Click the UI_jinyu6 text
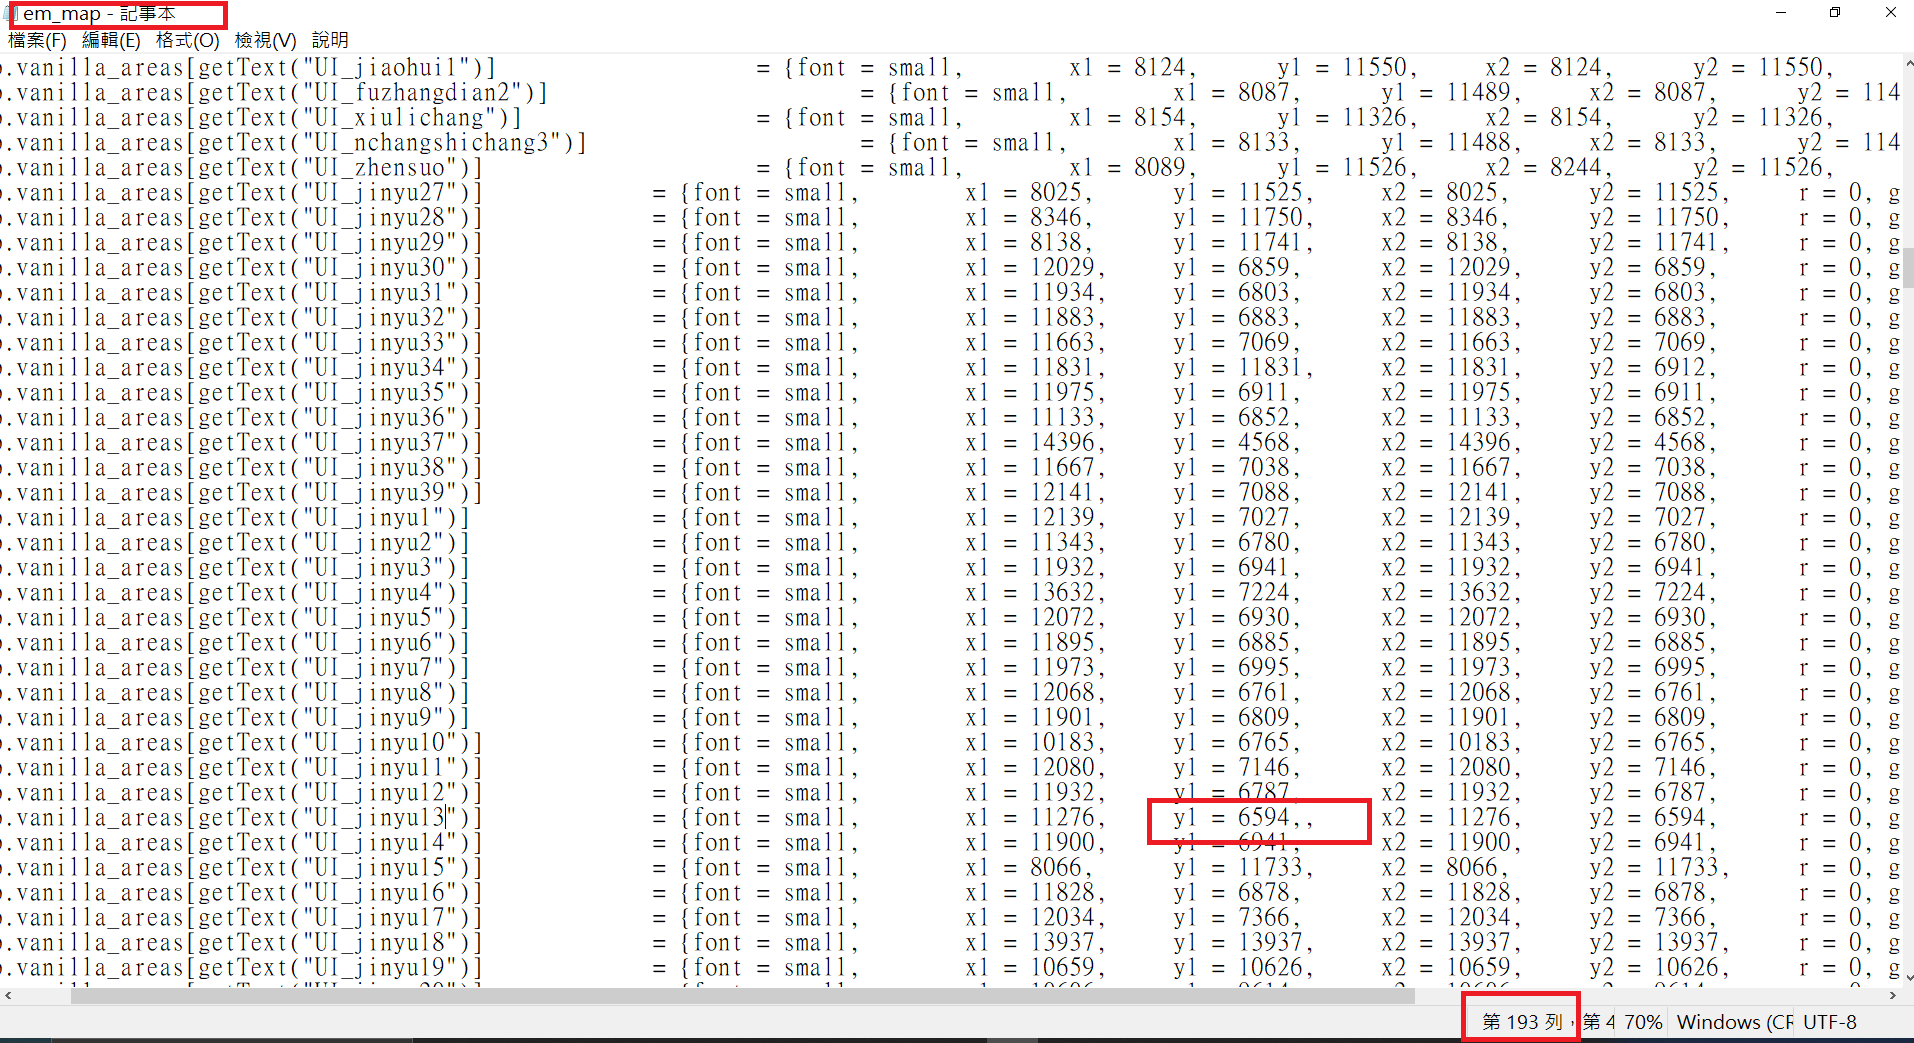The width and height of the screenshot is (1914, 1043). 374,643
